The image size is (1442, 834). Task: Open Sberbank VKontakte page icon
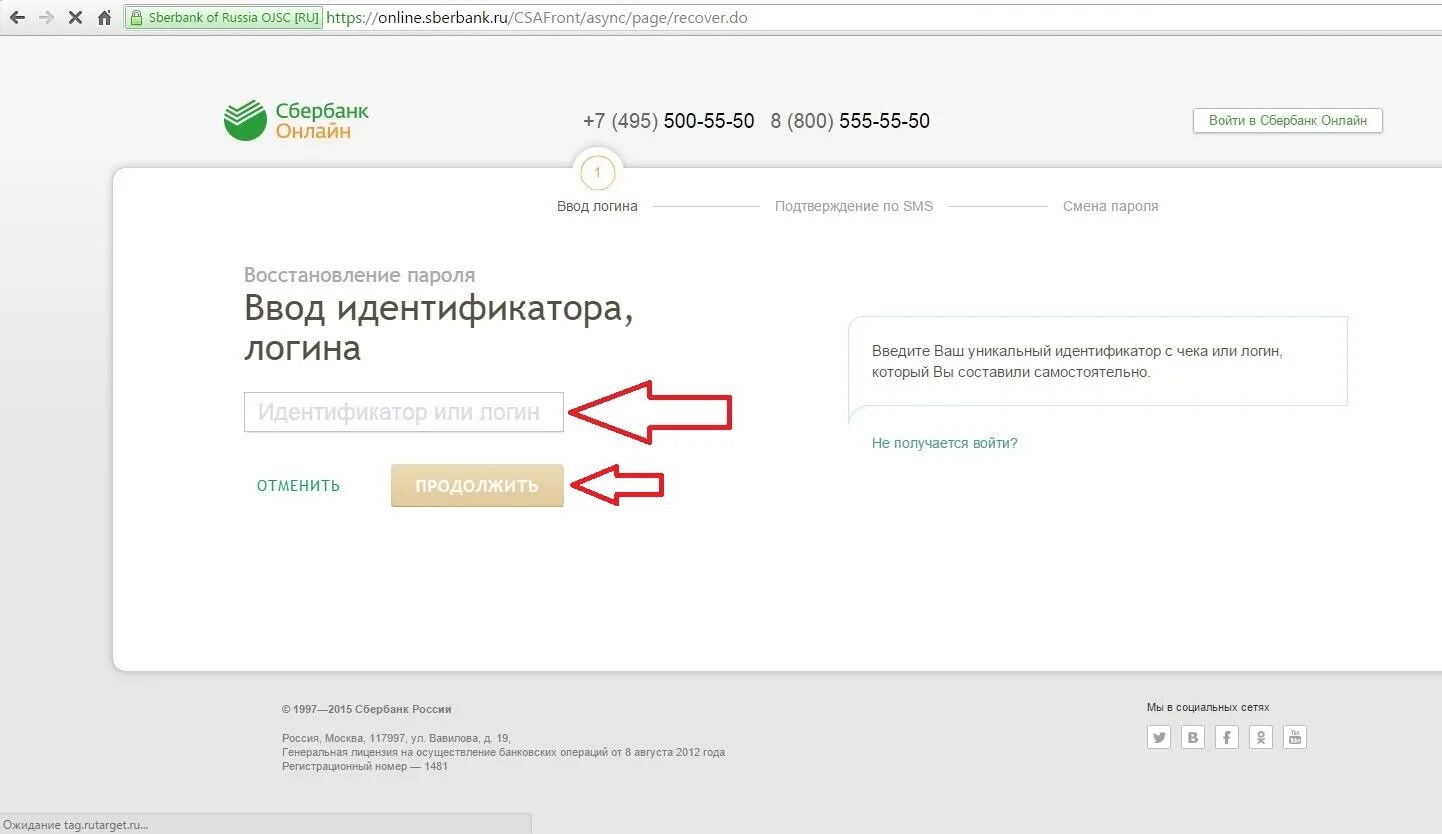pyautogui.click(x=1193, y=737)
